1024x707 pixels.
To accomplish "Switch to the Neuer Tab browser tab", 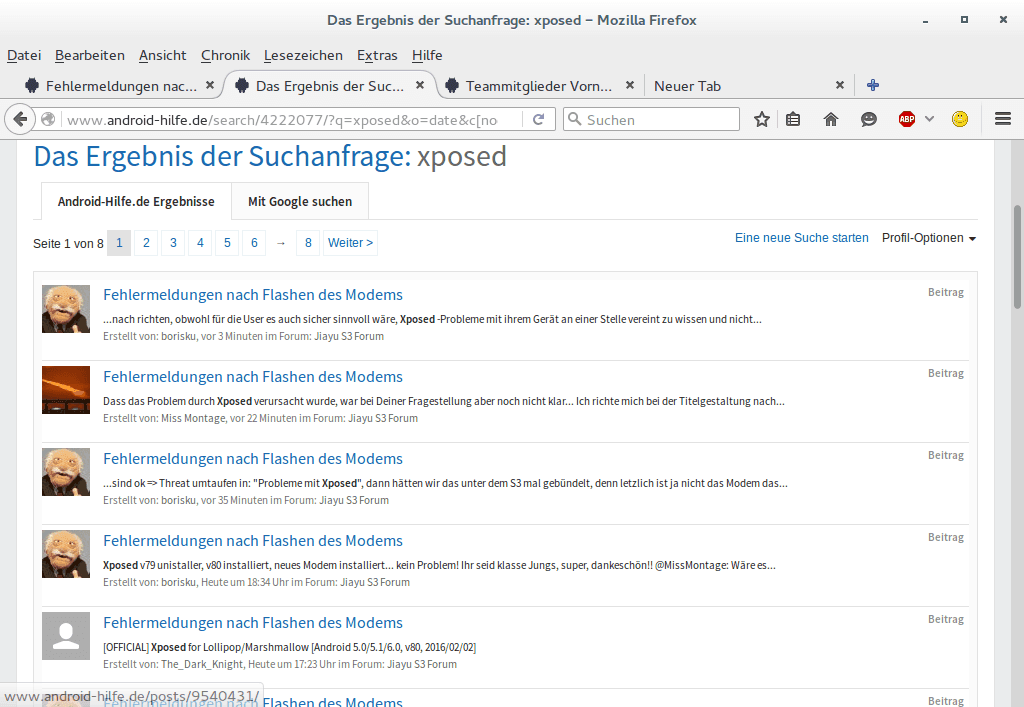I will pyautogui.click(x=687, y=86).
